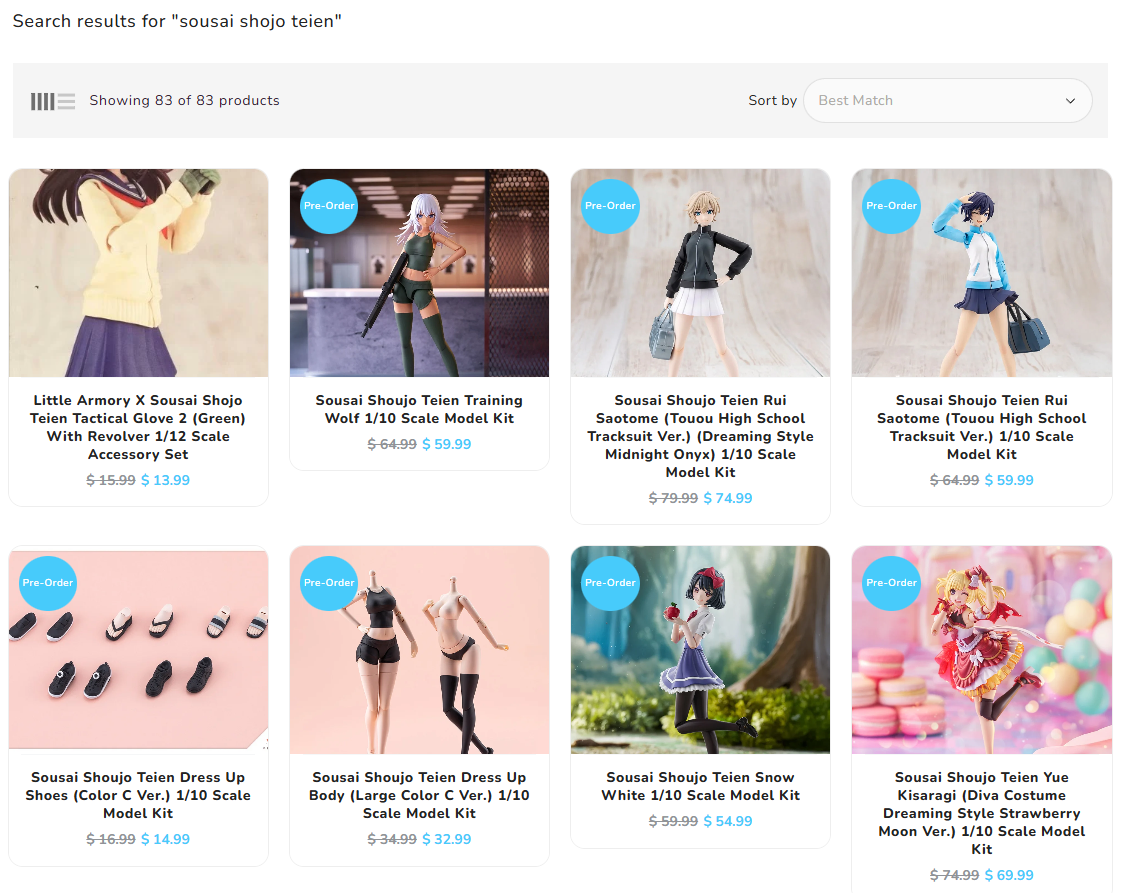Click the Sort by dropdown chevron arrow

[x=1070, y=101]
